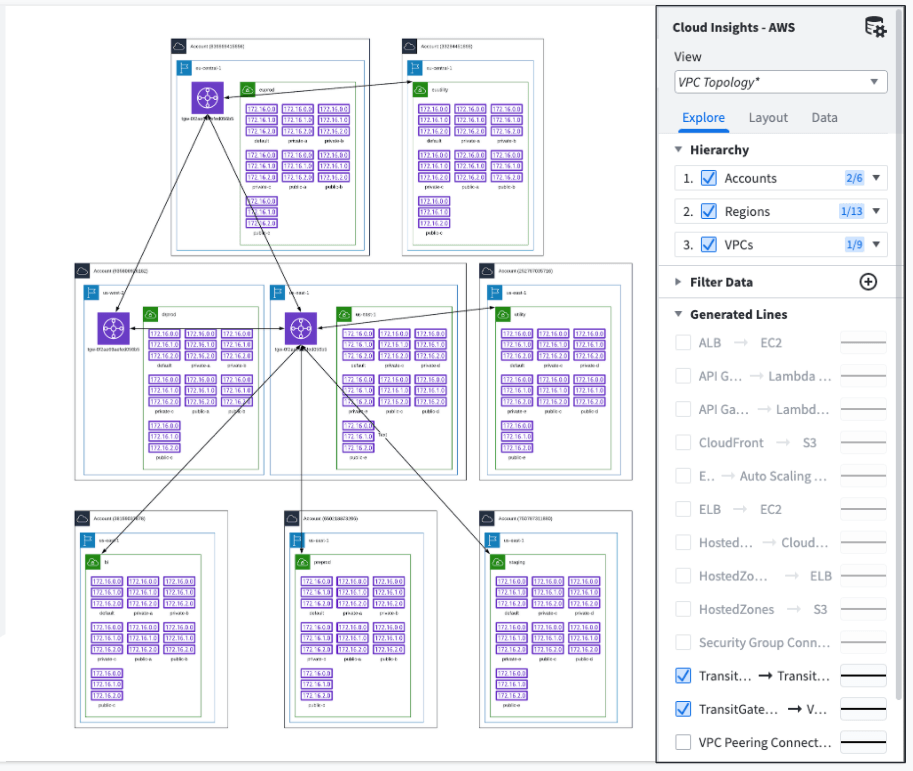The width and height of the screenshot is (913, 771).
Task: Click the top-left account's eu-central-1 flag icon
Action: click(184, 68)
